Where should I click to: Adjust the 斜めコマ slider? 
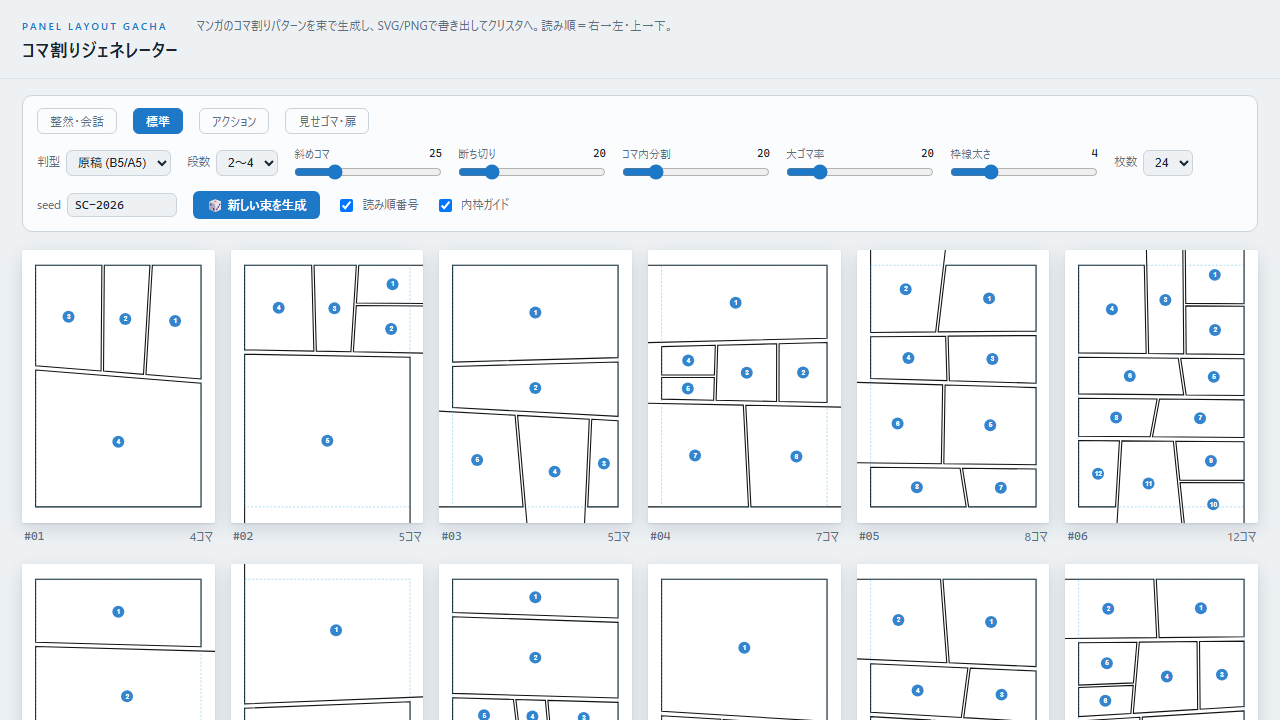click(368, 172)
